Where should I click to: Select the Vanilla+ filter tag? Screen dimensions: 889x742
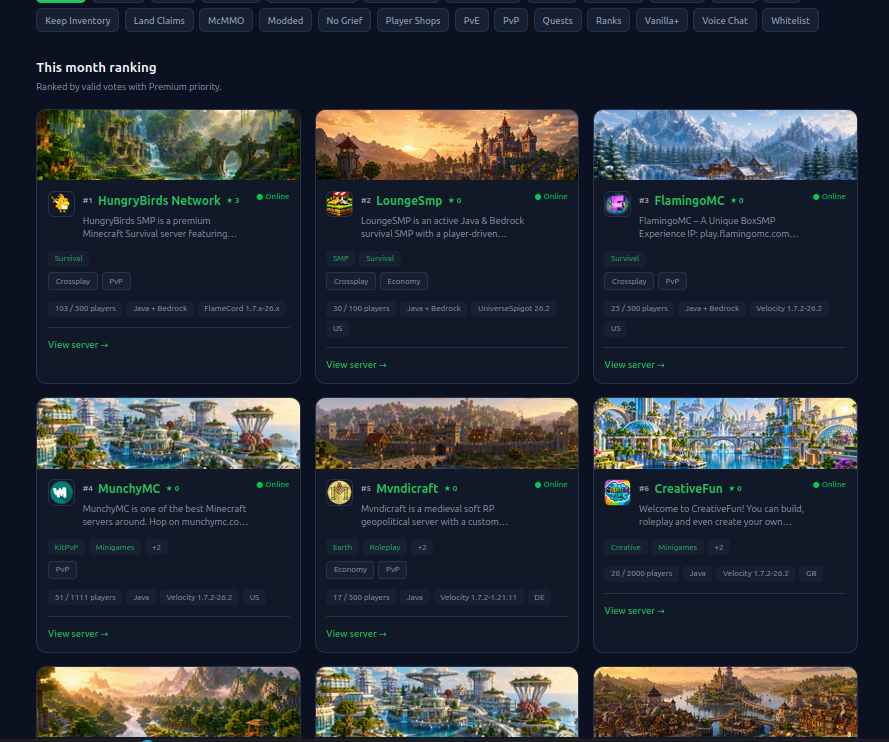662,20
